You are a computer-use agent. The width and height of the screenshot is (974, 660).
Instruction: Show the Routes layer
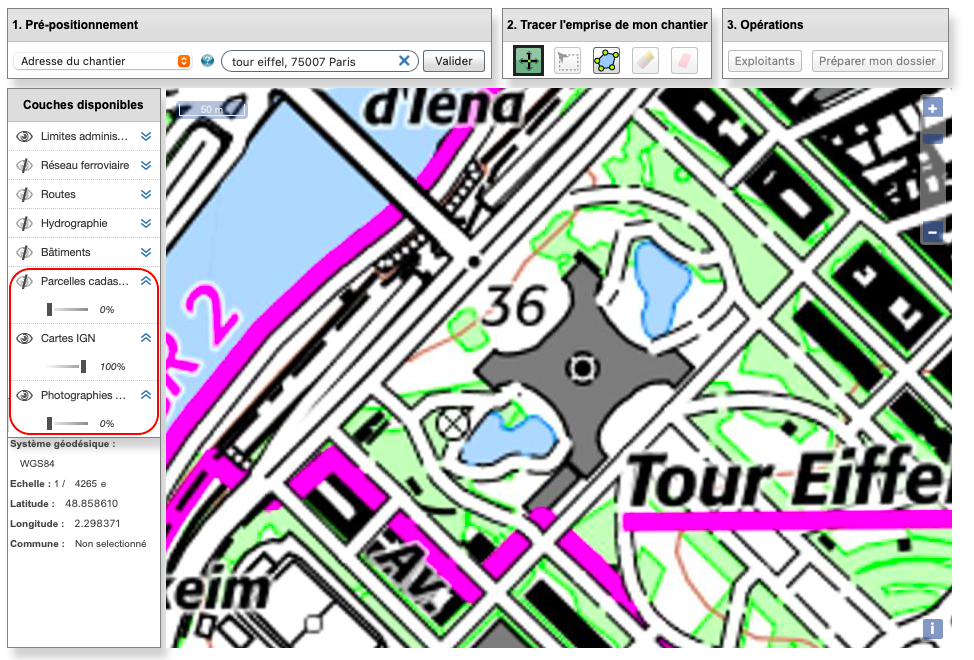click(24, 194)
